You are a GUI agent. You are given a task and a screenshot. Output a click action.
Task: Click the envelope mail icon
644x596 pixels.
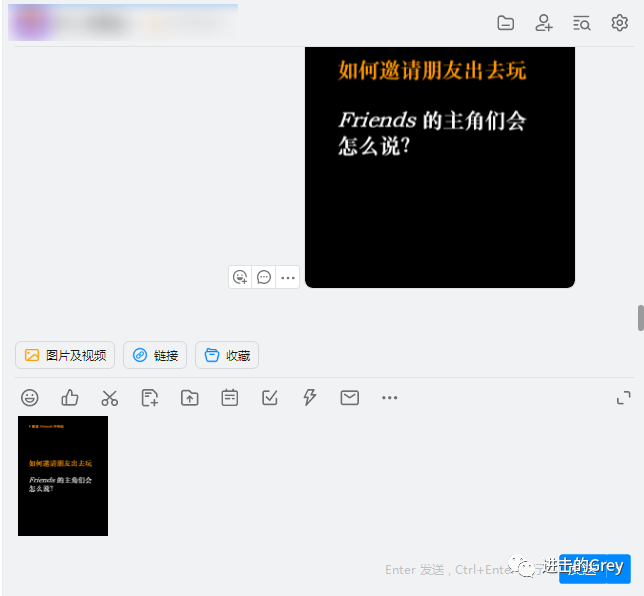coord(350,398)
